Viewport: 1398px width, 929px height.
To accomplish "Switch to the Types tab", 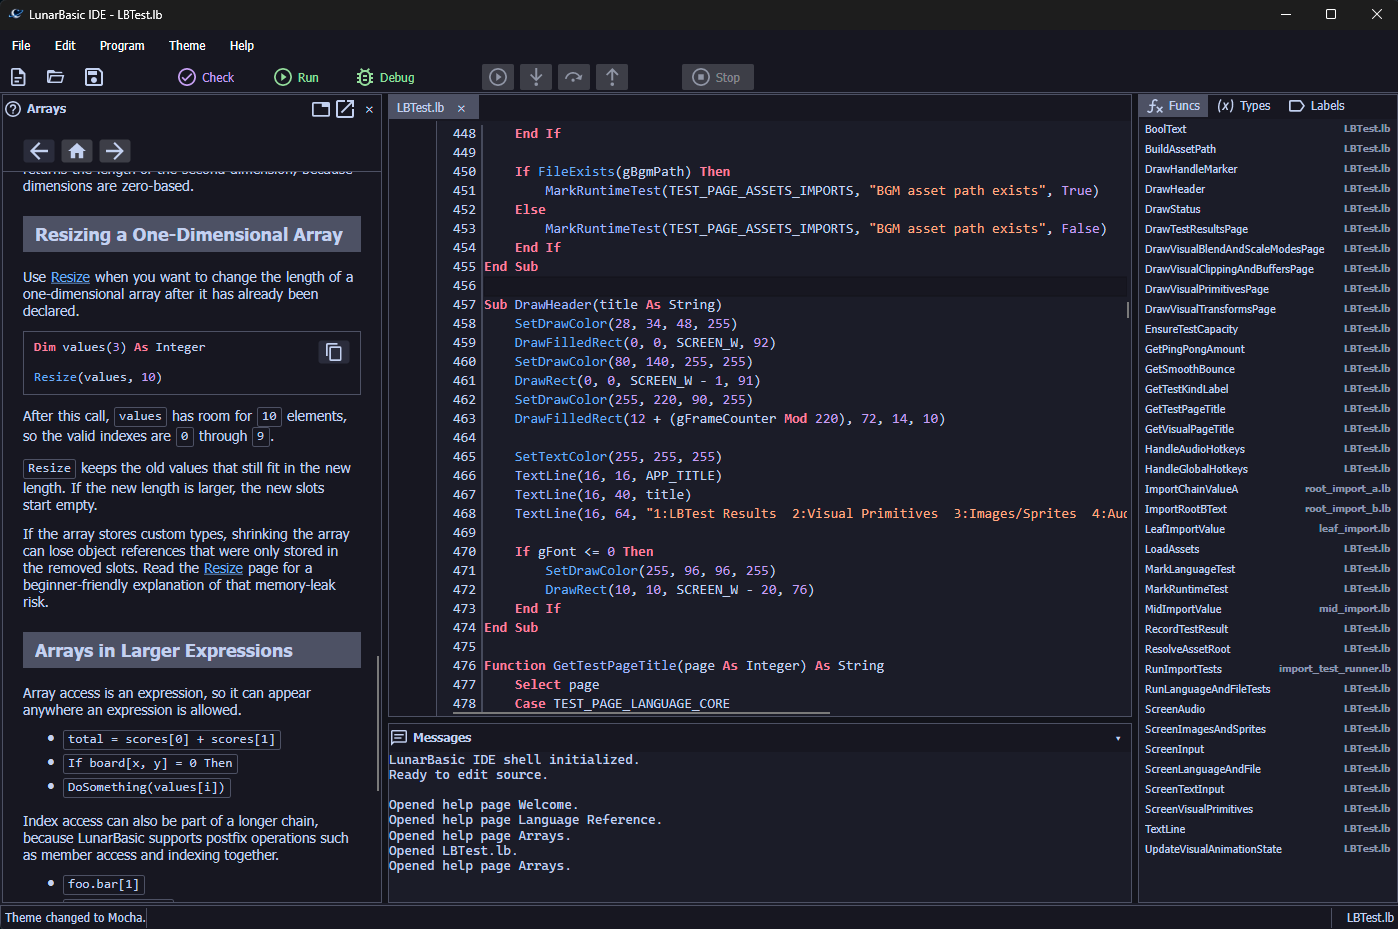I will click(1244, 105).
